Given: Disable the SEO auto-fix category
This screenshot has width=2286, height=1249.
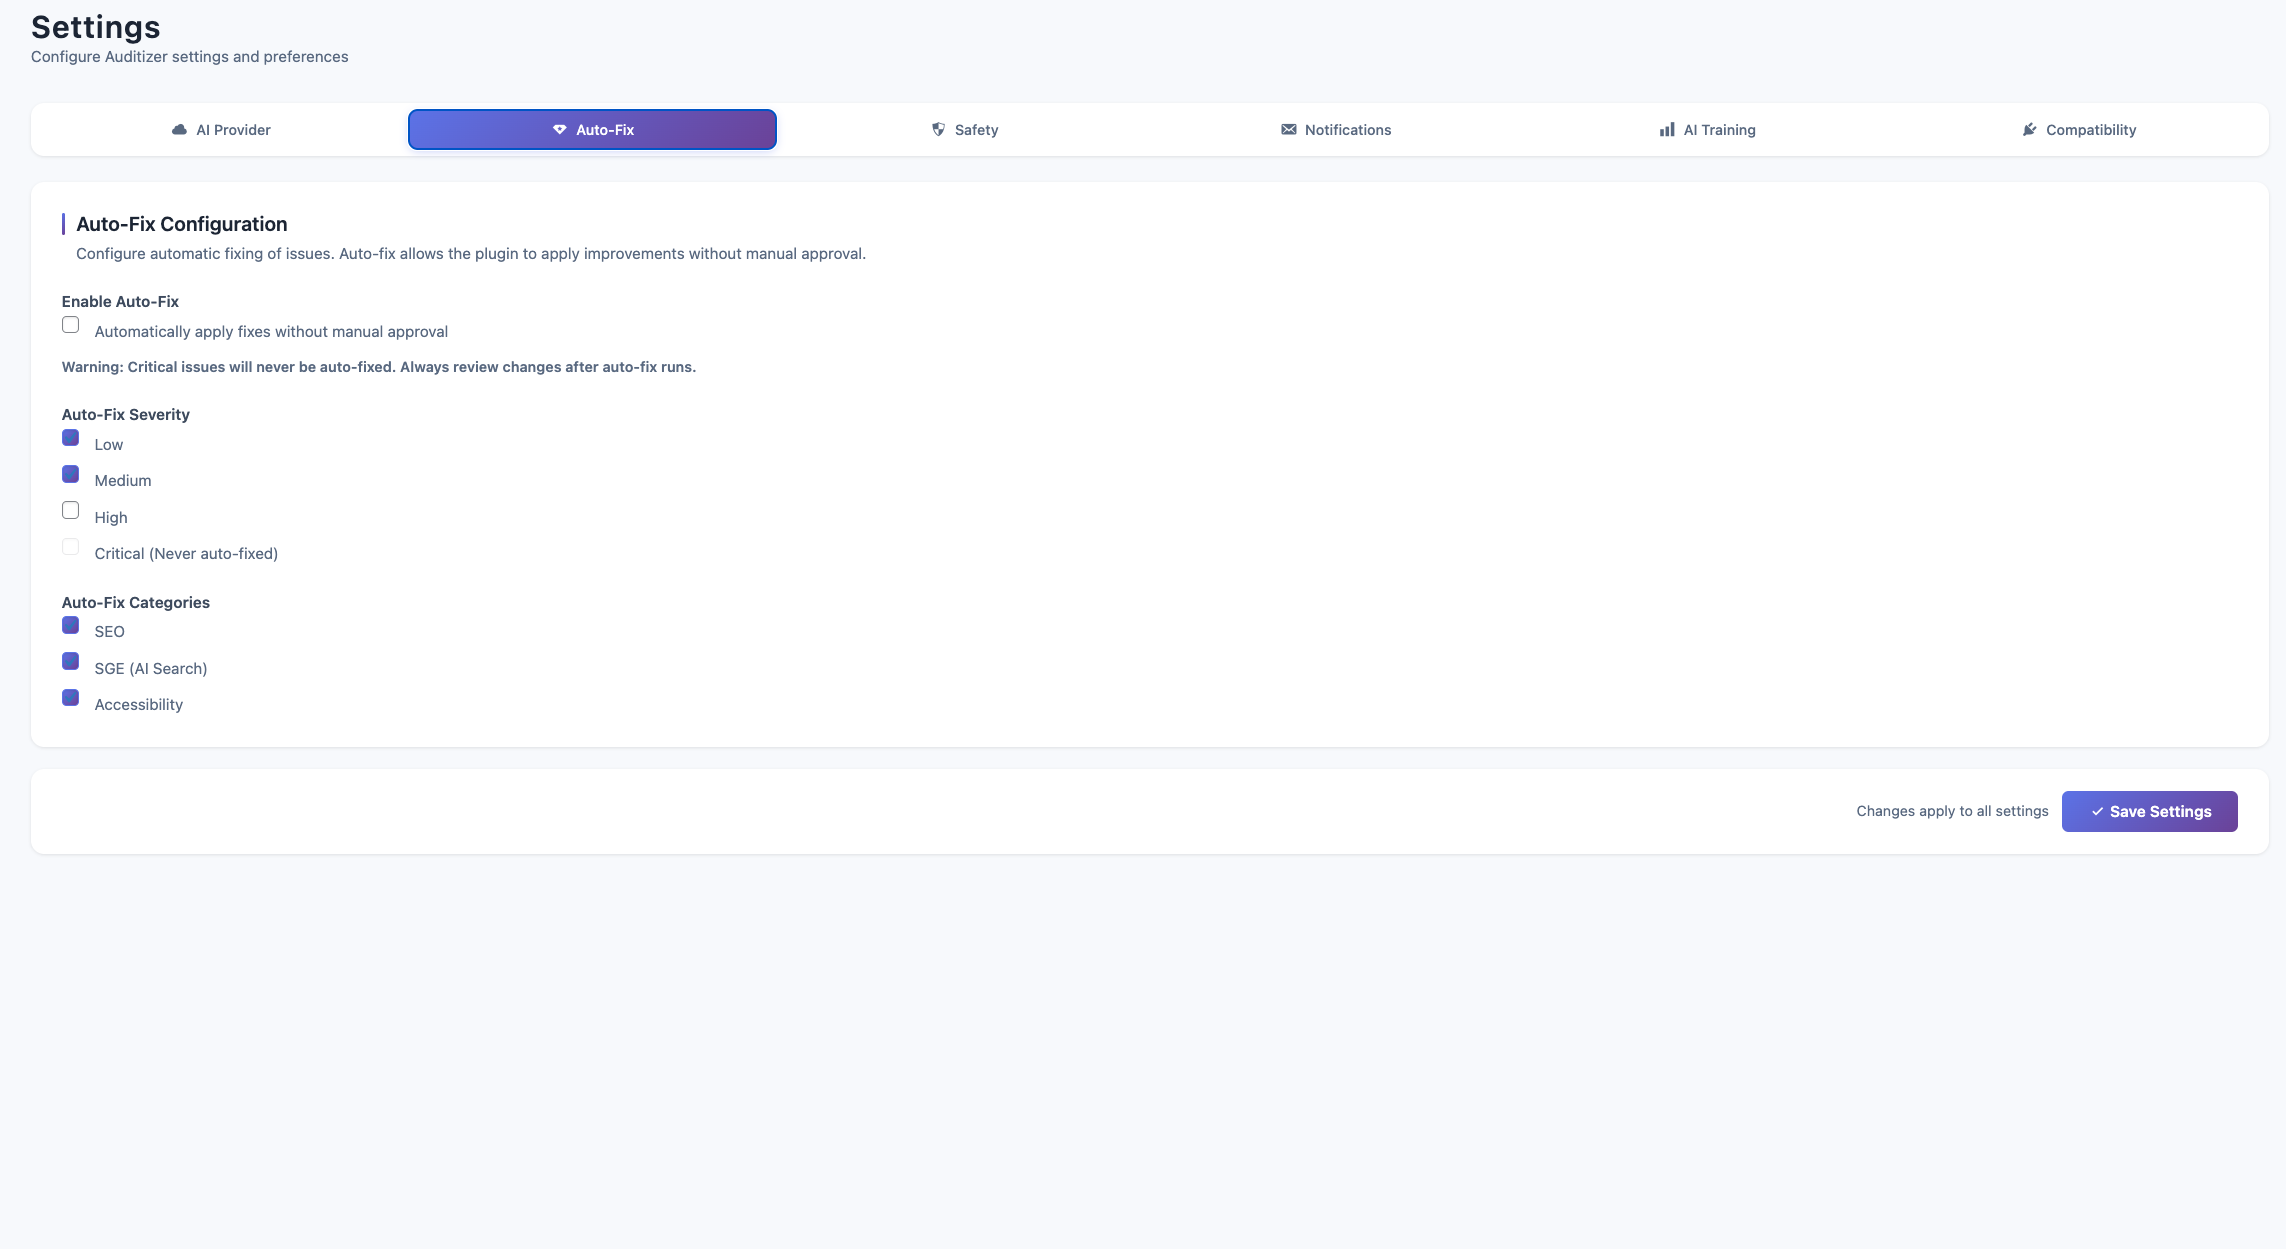Looking at the screenshot, I should pos(70,625).
